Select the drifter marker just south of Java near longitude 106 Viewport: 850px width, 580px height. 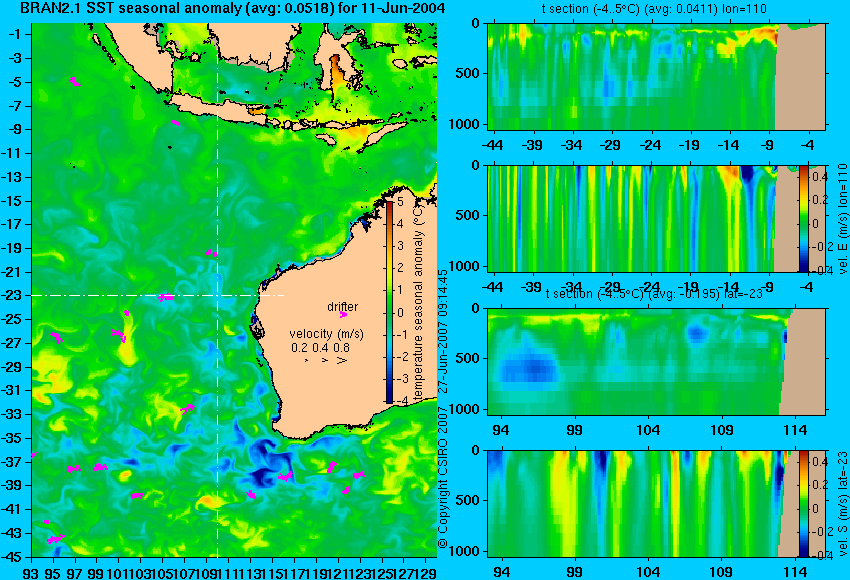[x=176, y=123]
